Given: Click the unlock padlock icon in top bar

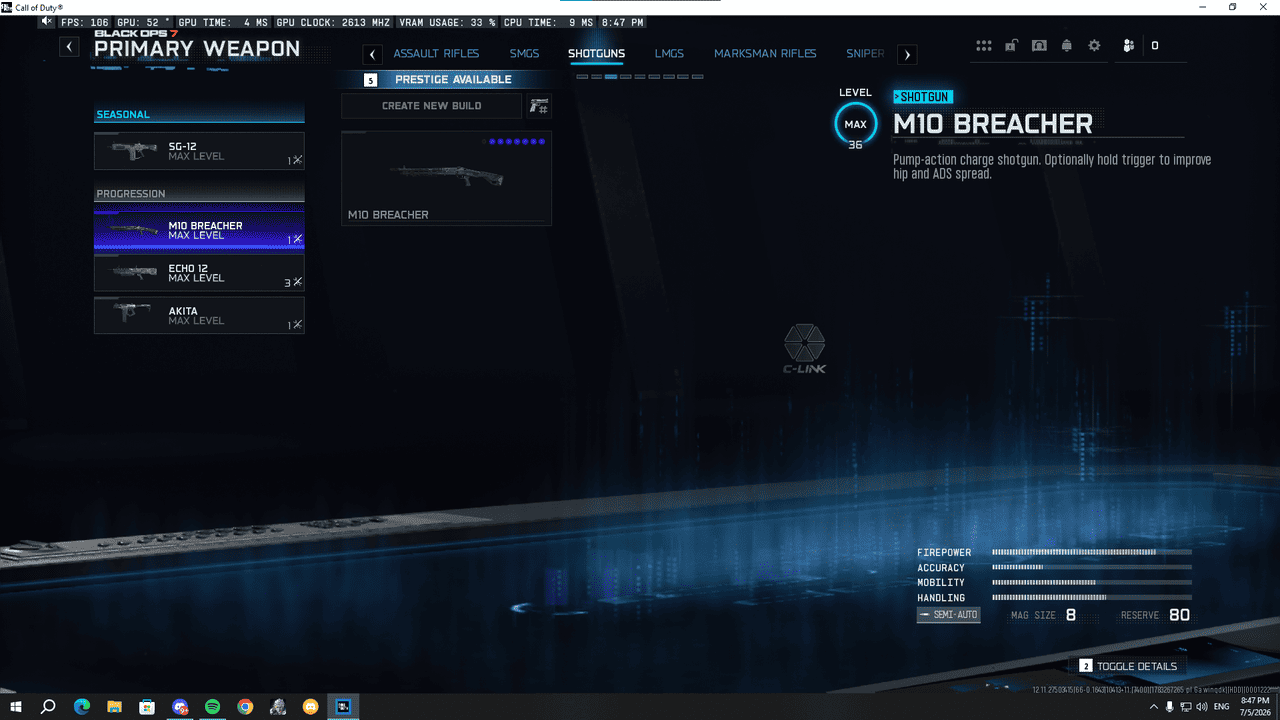Looking at the screenshot, I should point(1012,46).
